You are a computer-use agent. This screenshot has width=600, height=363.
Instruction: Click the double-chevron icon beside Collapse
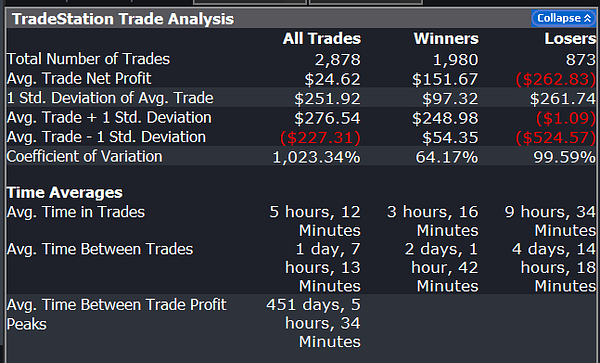[x=588, y=18]
